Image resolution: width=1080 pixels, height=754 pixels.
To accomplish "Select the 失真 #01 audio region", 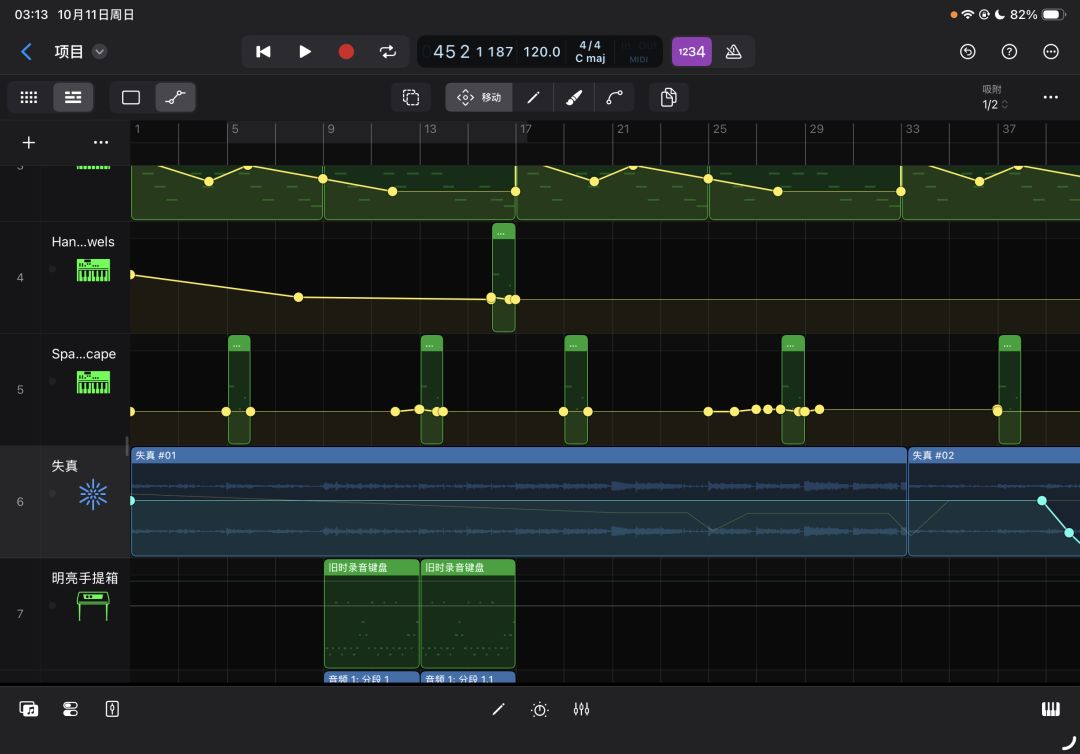I will click(519, 501).
